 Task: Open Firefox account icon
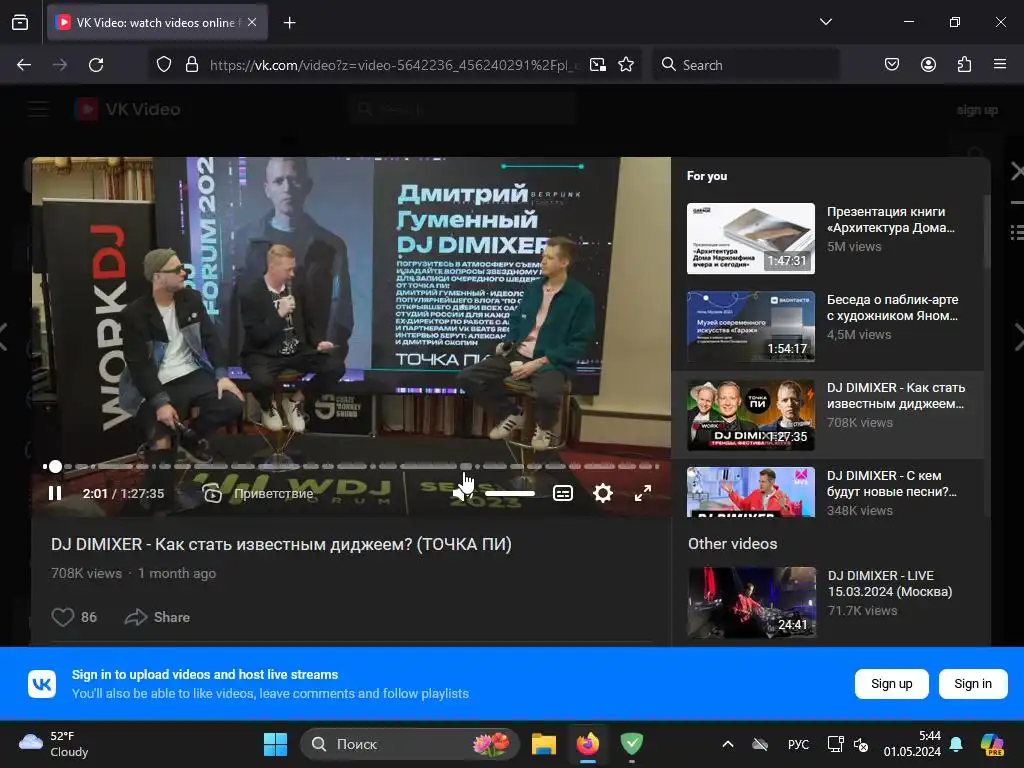928,65
